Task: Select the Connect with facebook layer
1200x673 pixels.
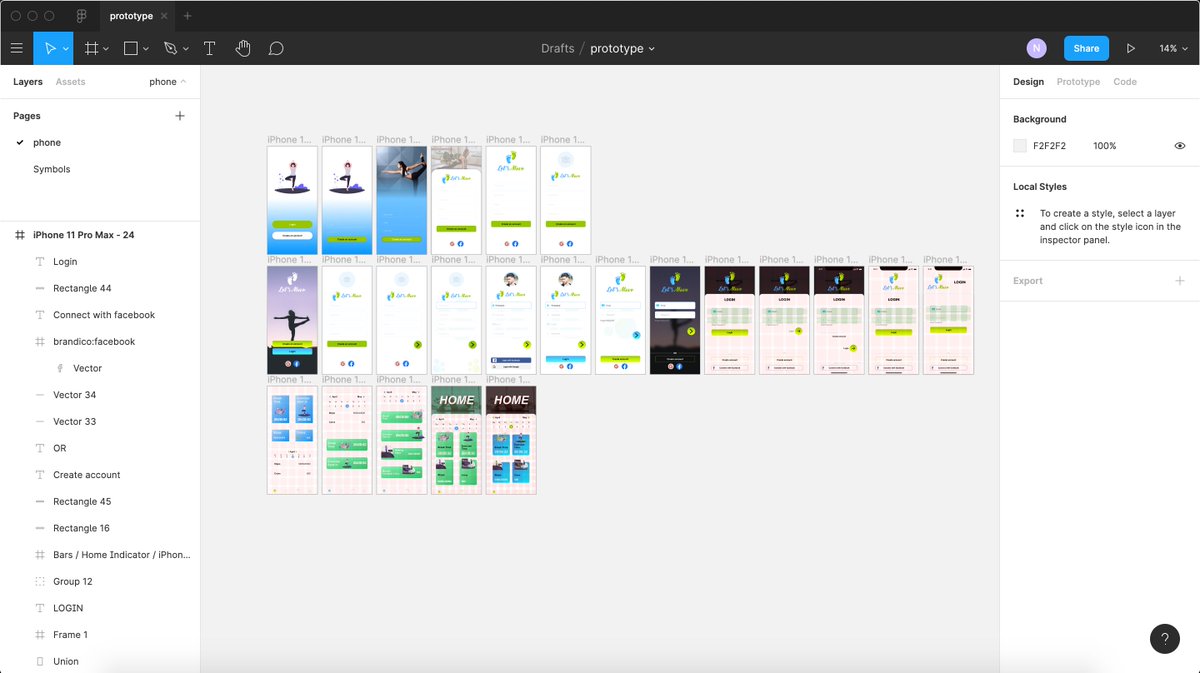Action: [104, 315]
